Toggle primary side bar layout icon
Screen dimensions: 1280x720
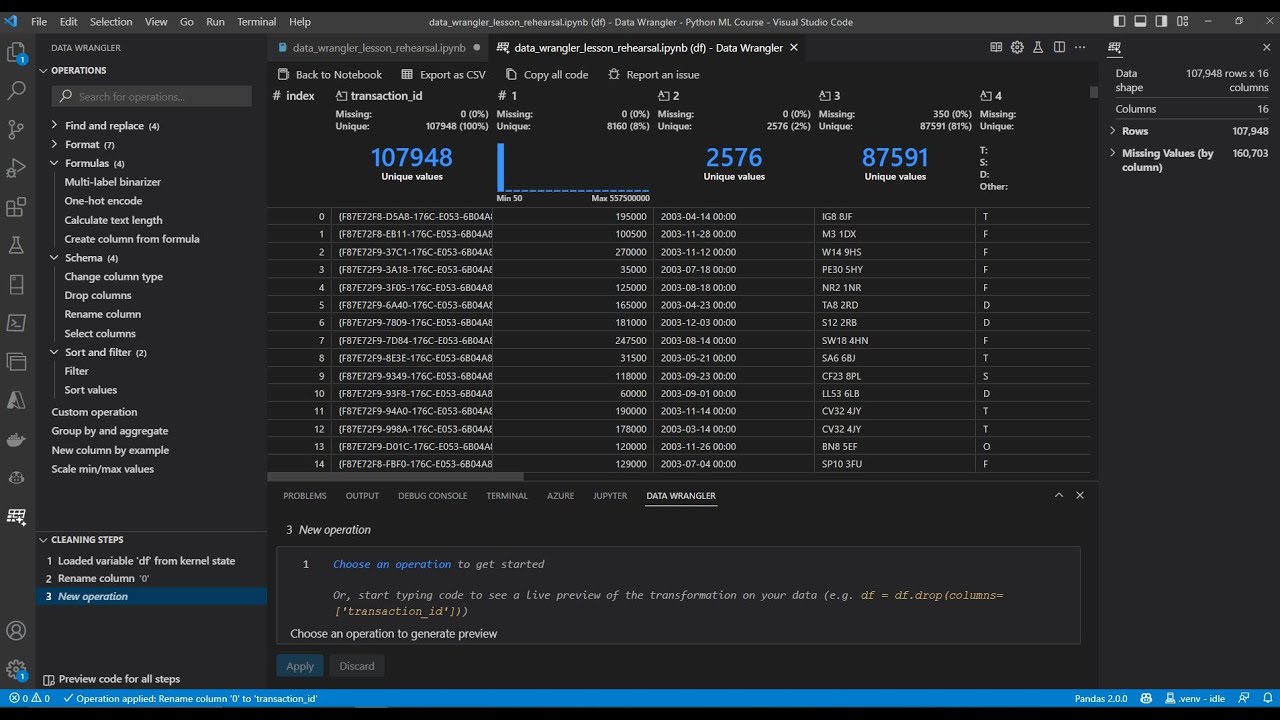(x=1119, y=21)
